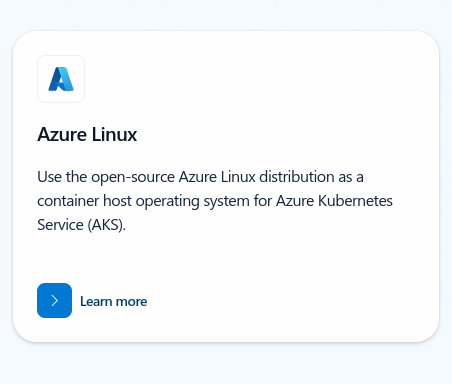Select the blue chevron arrow button
The height and width of the screenshot is (384, 452).
tap(54, 300)
